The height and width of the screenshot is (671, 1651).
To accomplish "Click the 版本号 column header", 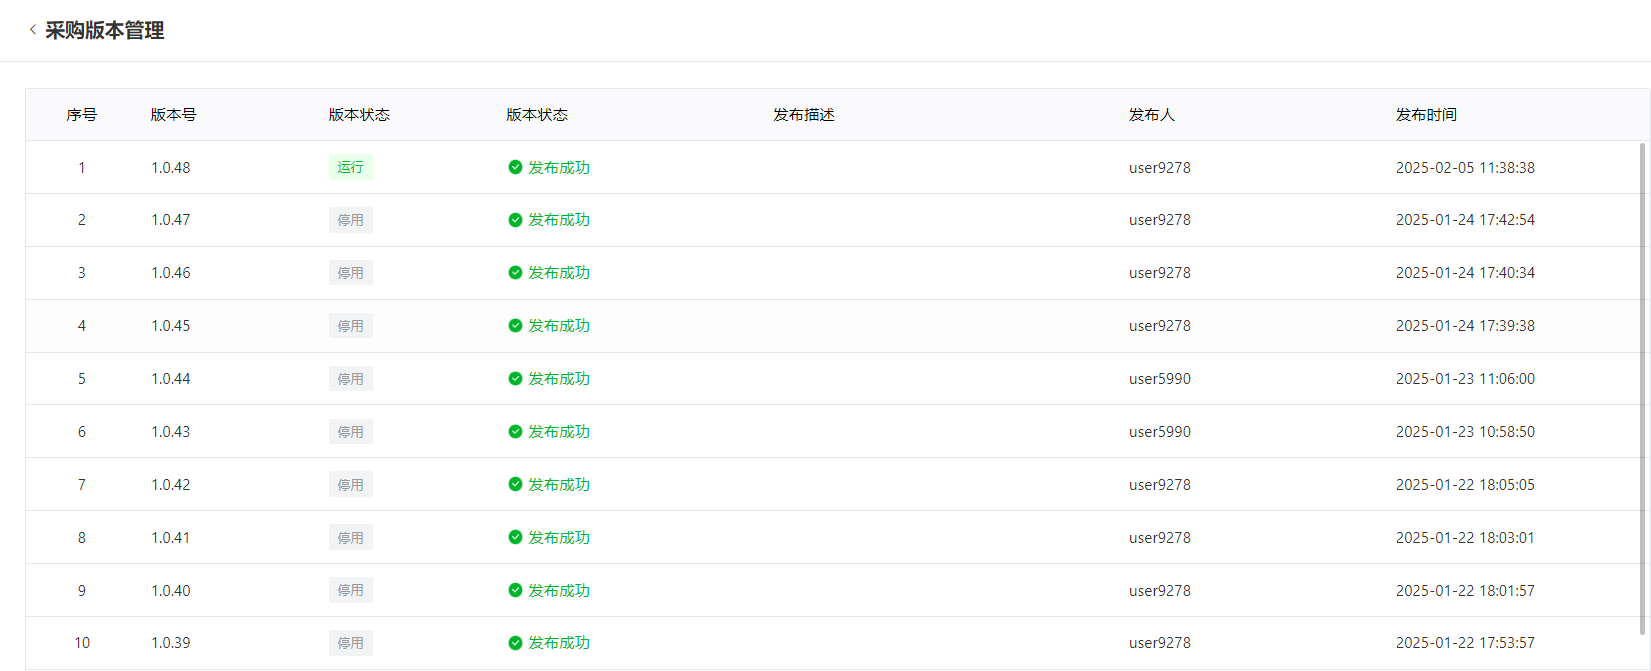I will 173,115.
